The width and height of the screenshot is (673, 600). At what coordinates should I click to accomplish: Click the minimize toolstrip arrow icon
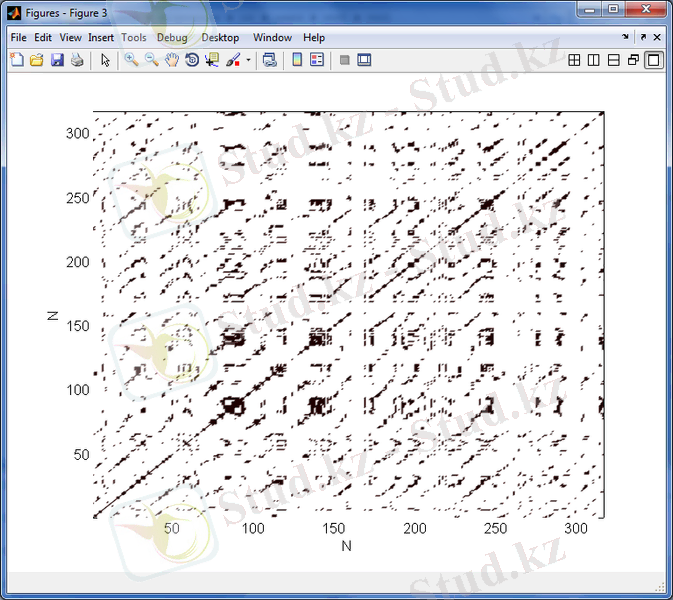[625, 37]
